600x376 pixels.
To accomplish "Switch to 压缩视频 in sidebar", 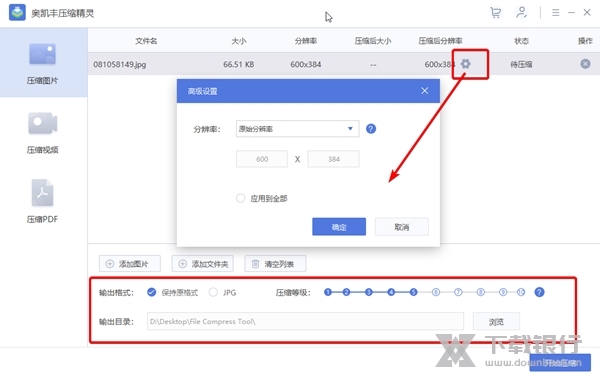I will click(42, 132).
